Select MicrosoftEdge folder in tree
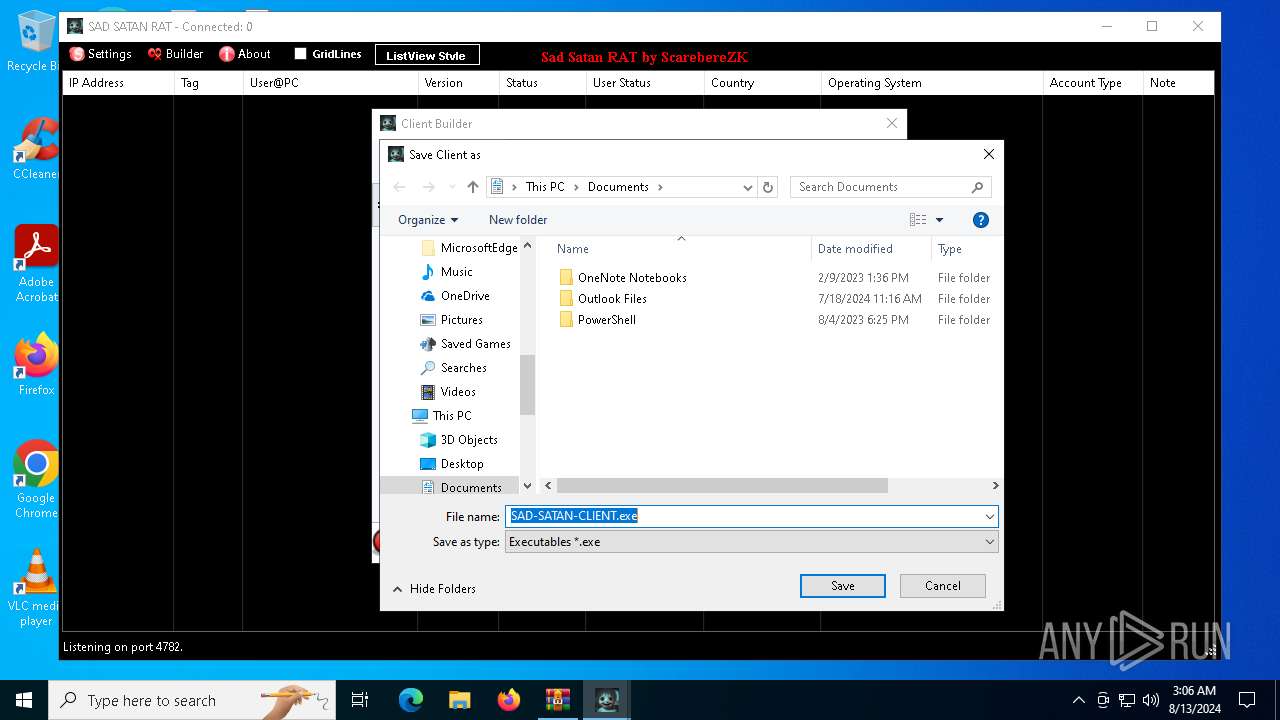This screenshot has height=720, width=1280. pos(470,248)
